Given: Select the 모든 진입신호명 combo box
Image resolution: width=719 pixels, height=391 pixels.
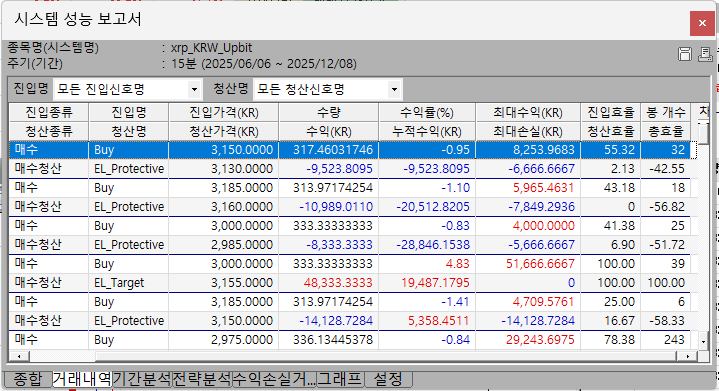Looking at the screenshot, I should click(127, 89).
